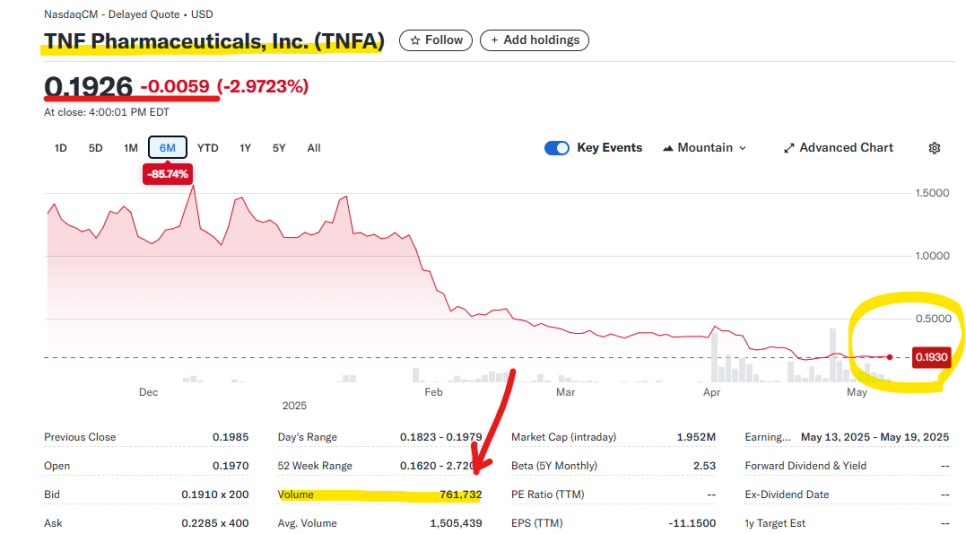Click the Avg. Volume value 1,505,439
The width and height of the screenshot is (966, 534).
point(456,523)
